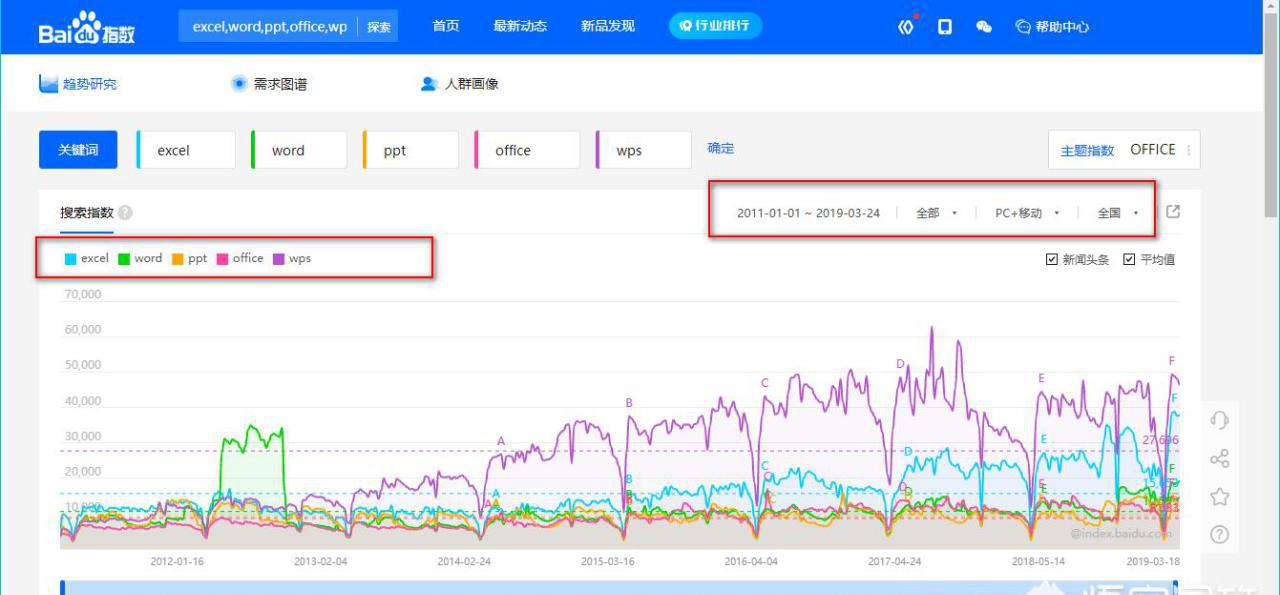Image resolution: width=1280 pixels, height=595 pixels.
Task: Expand the 全国 region dropdown
Action: pos(1118,213)
